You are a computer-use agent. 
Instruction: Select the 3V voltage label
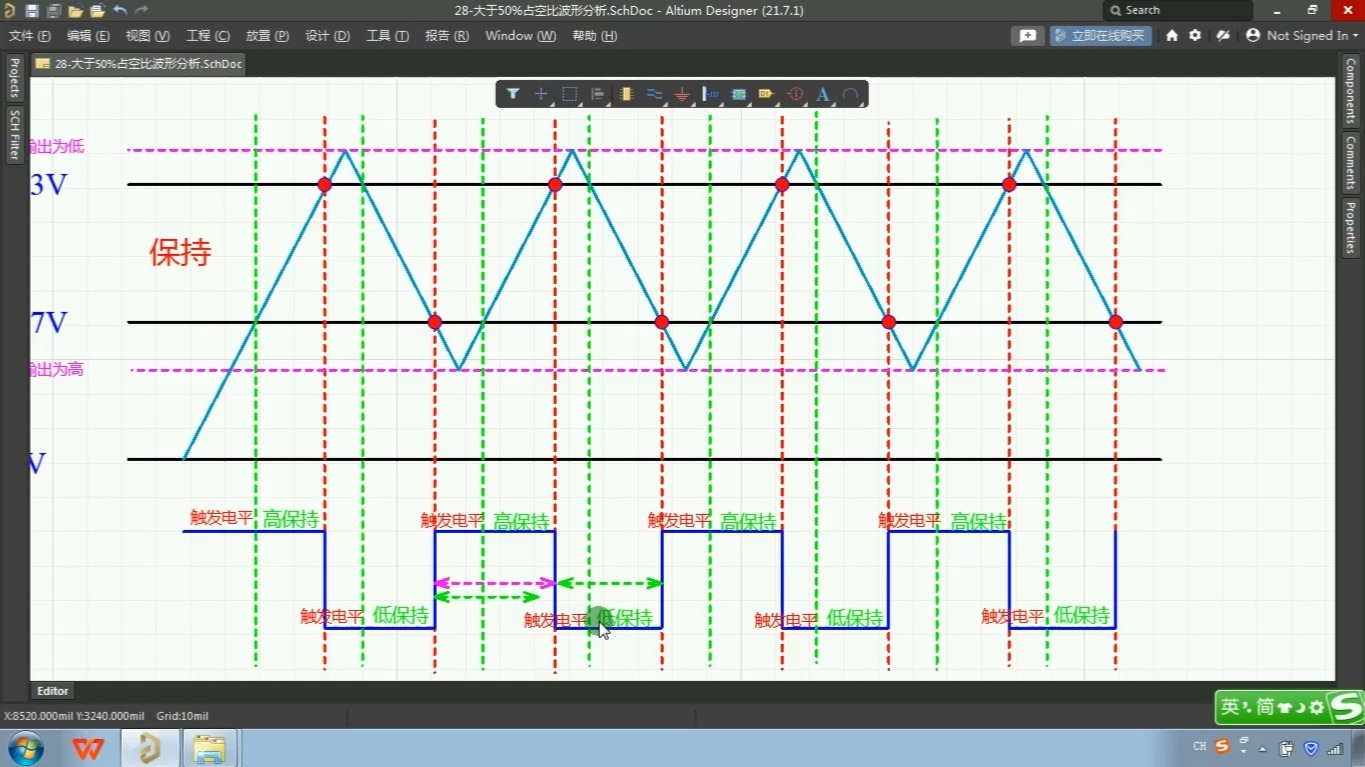49,185
